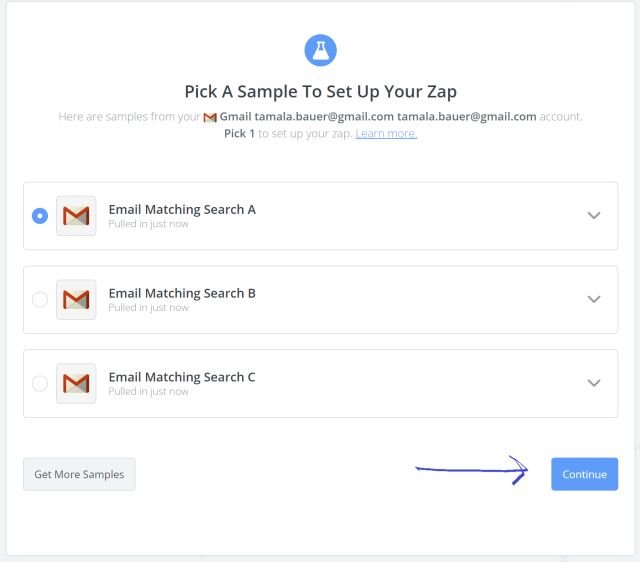Expand the Email Matching Search A details chevron

pyautogui.click(x=594, y=216)
